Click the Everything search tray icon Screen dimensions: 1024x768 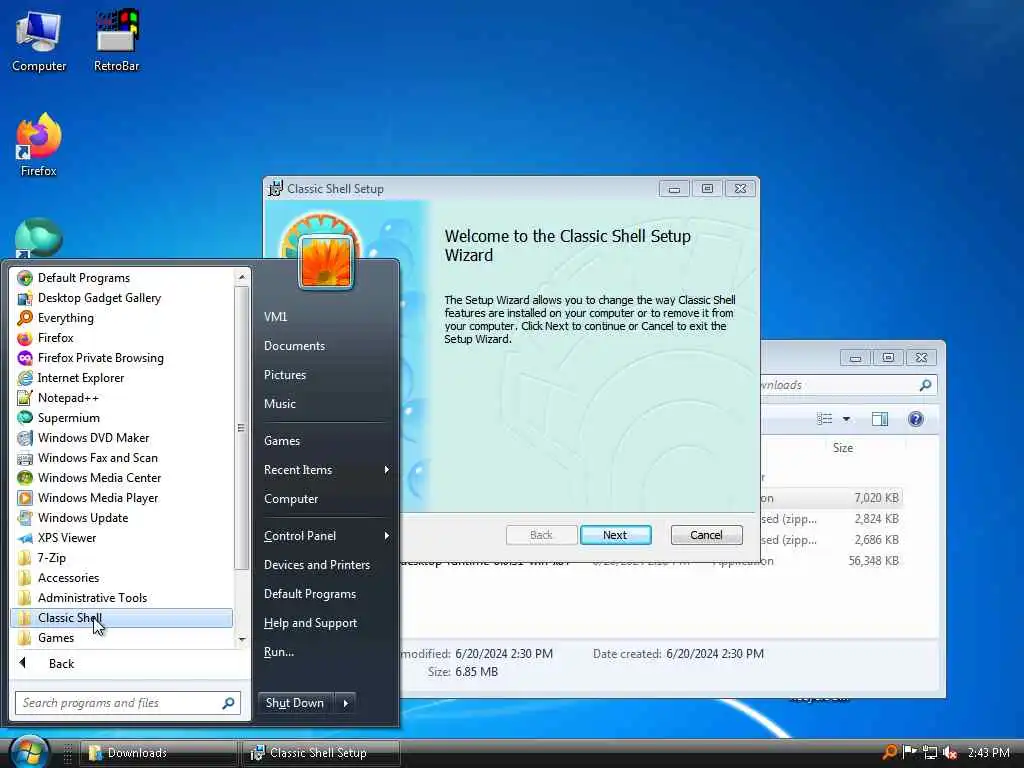pyautogui.click(x=889, y=752)
